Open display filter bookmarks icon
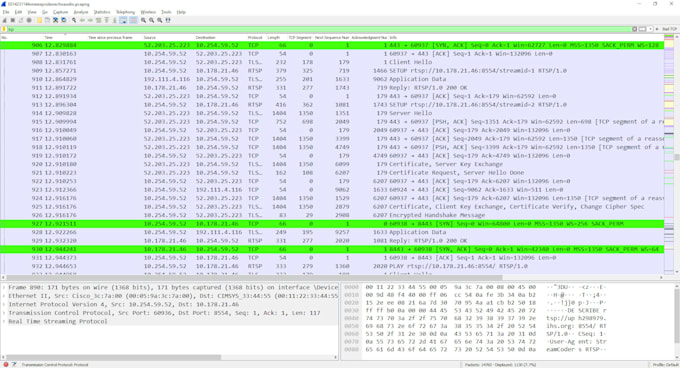This screenshot has width=680, height=368. click(4, 29)
